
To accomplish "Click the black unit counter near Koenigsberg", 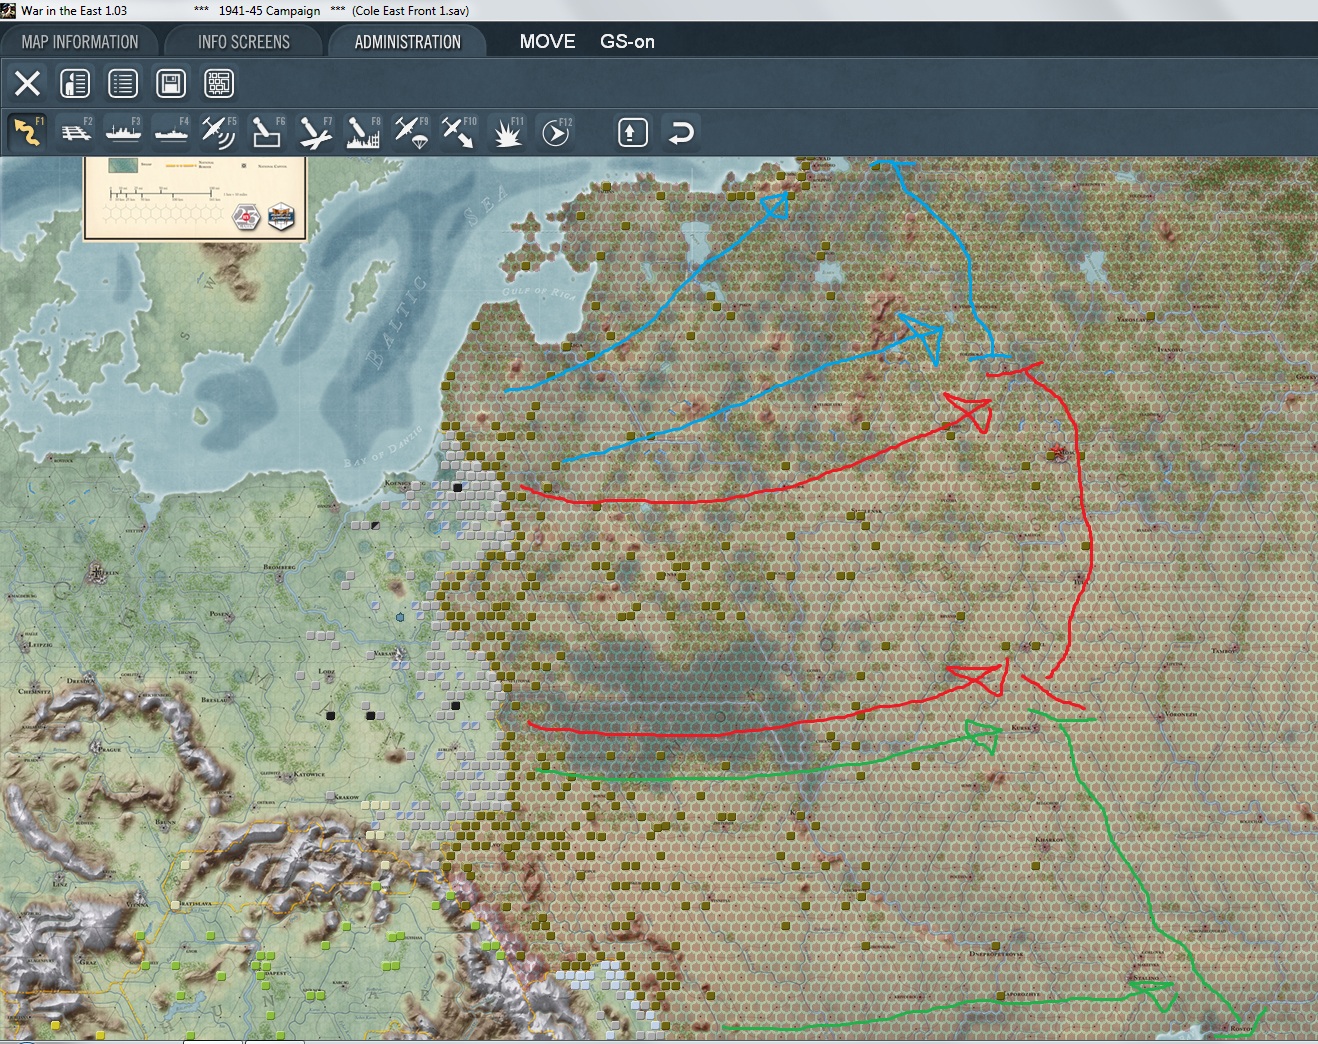I will tap(458, 487).
